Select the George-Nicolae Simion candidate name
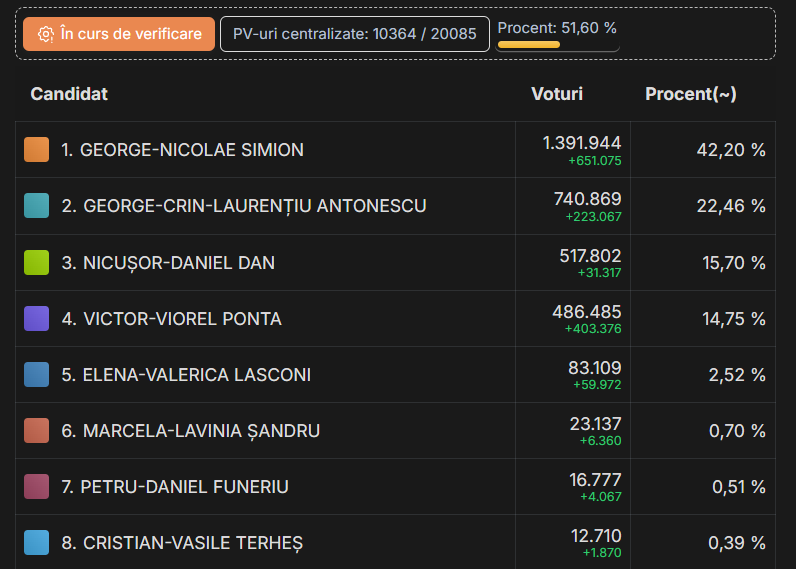The height and width of the screenshot is (569, 796). pyautogui.click(x=182, y=150)
